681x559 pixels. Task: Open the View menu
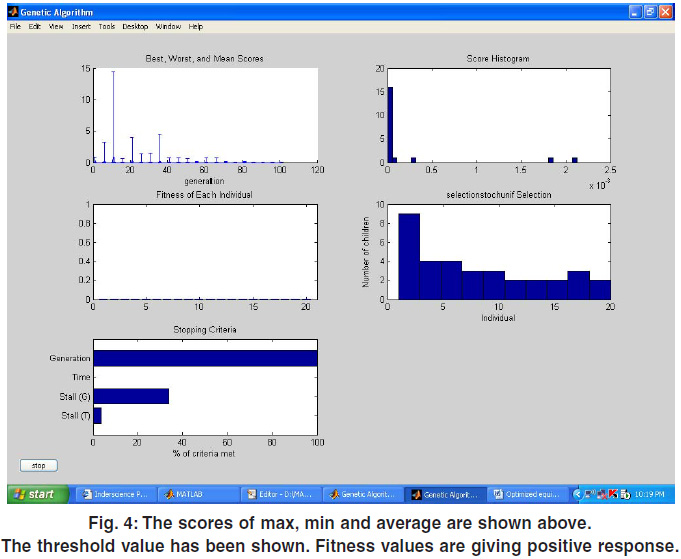(56, 26)
